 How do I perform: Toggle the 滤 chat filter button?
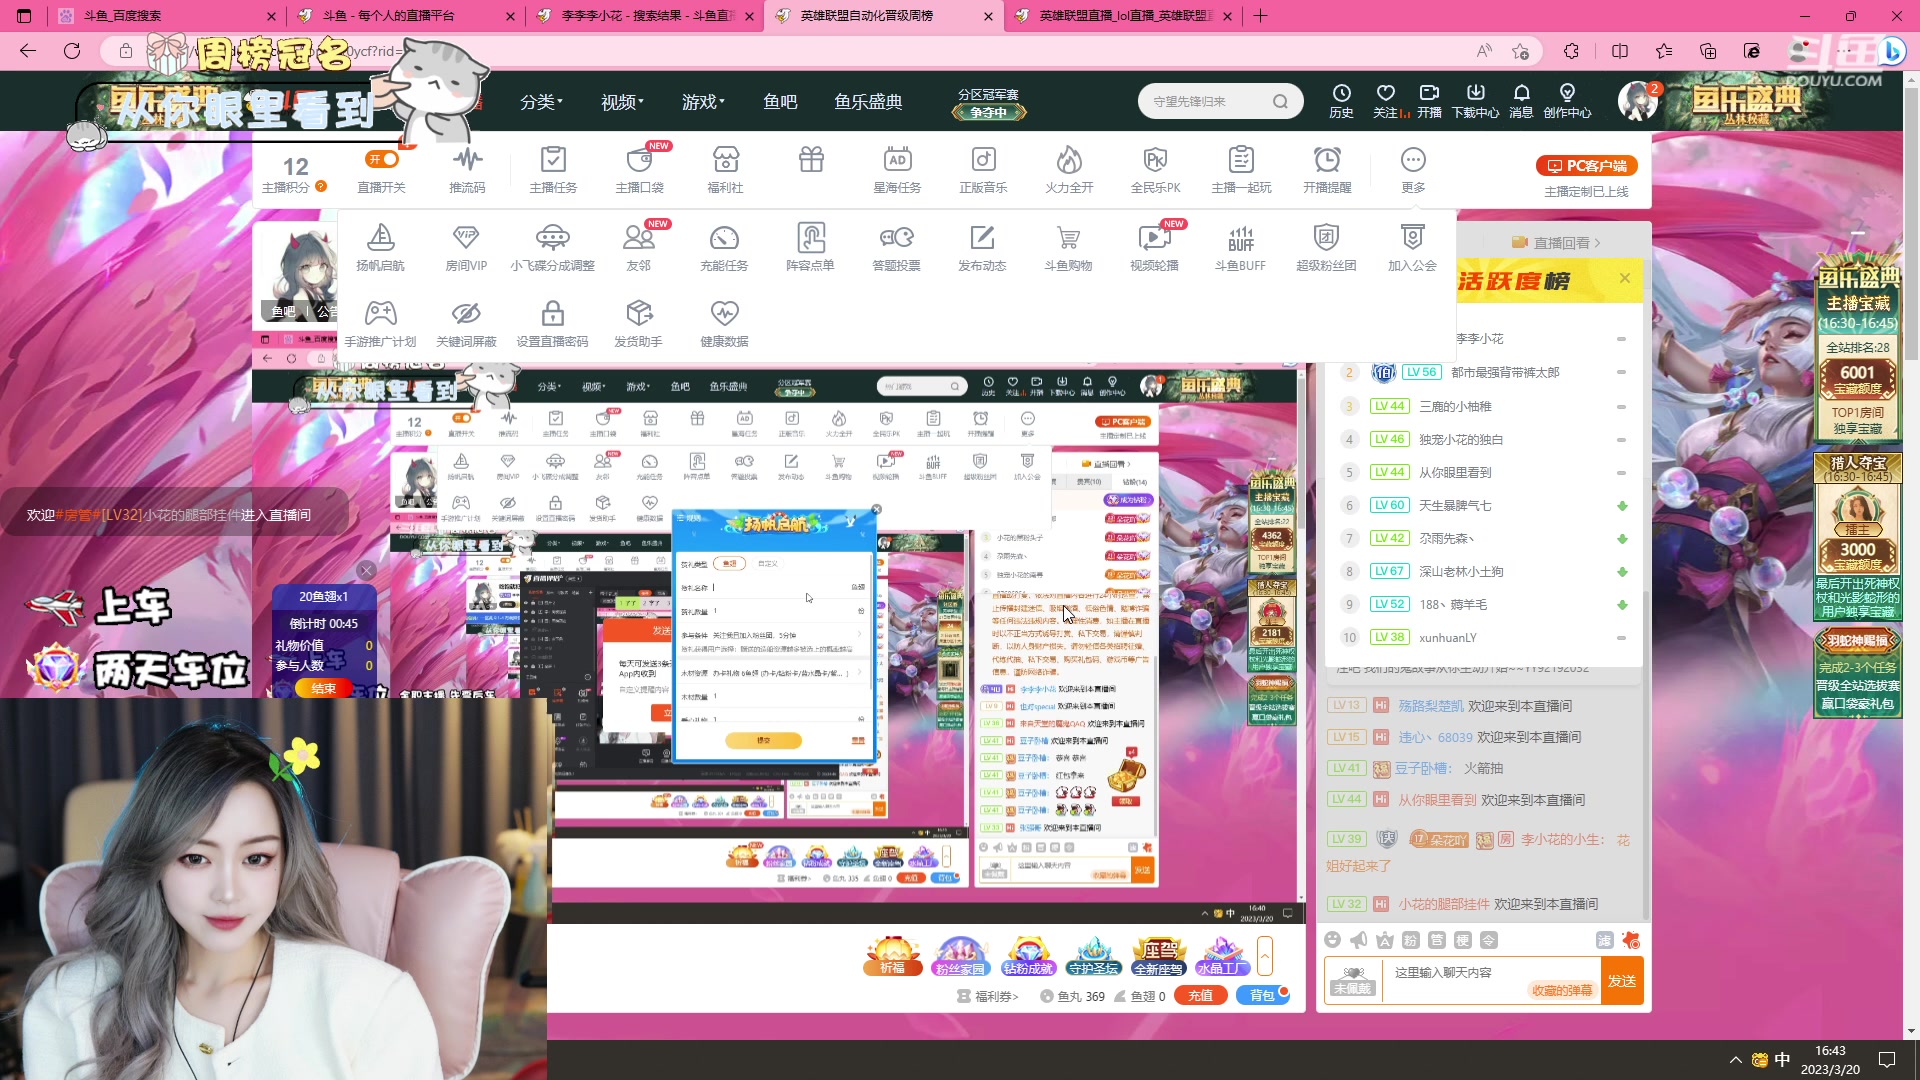[x=1605, y=940]
